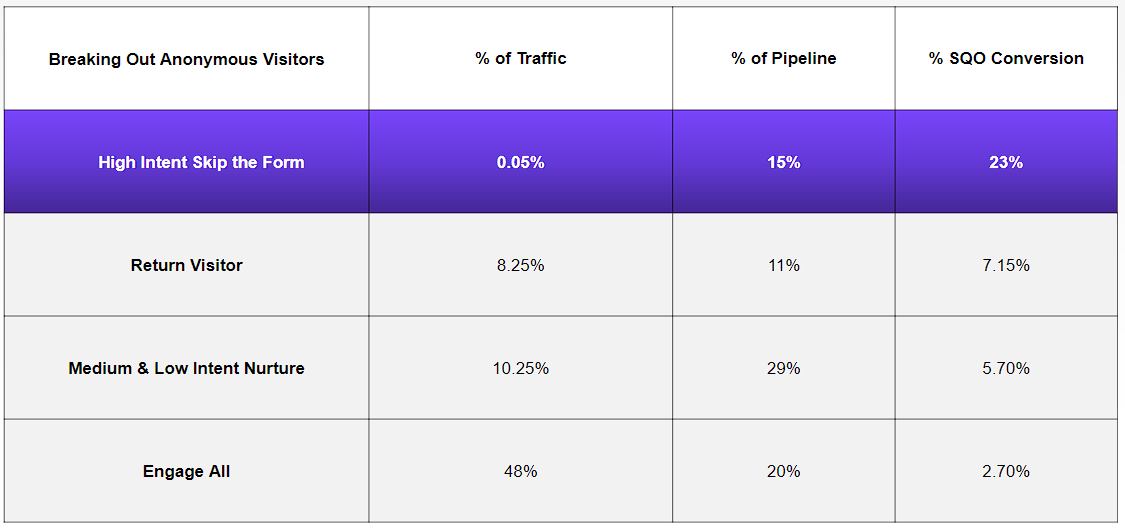The image size is (1125, 528).
Task: Click the 11% pipeline cell
Action: click(783, 265)
